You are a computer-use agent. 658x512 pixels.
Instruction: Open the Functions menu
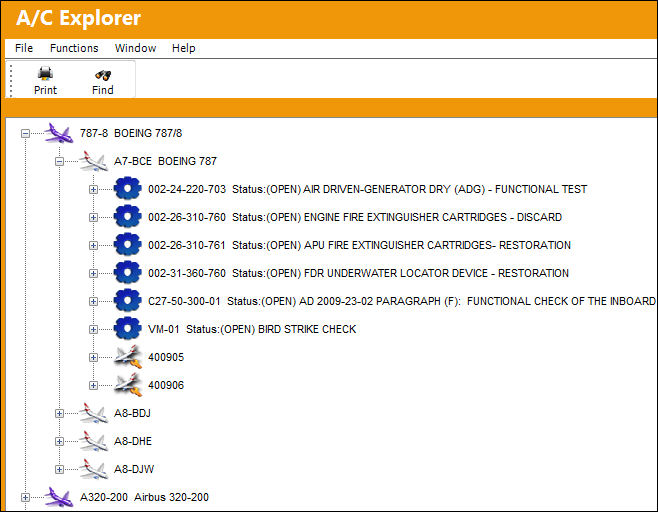click(x=74, y=48)
